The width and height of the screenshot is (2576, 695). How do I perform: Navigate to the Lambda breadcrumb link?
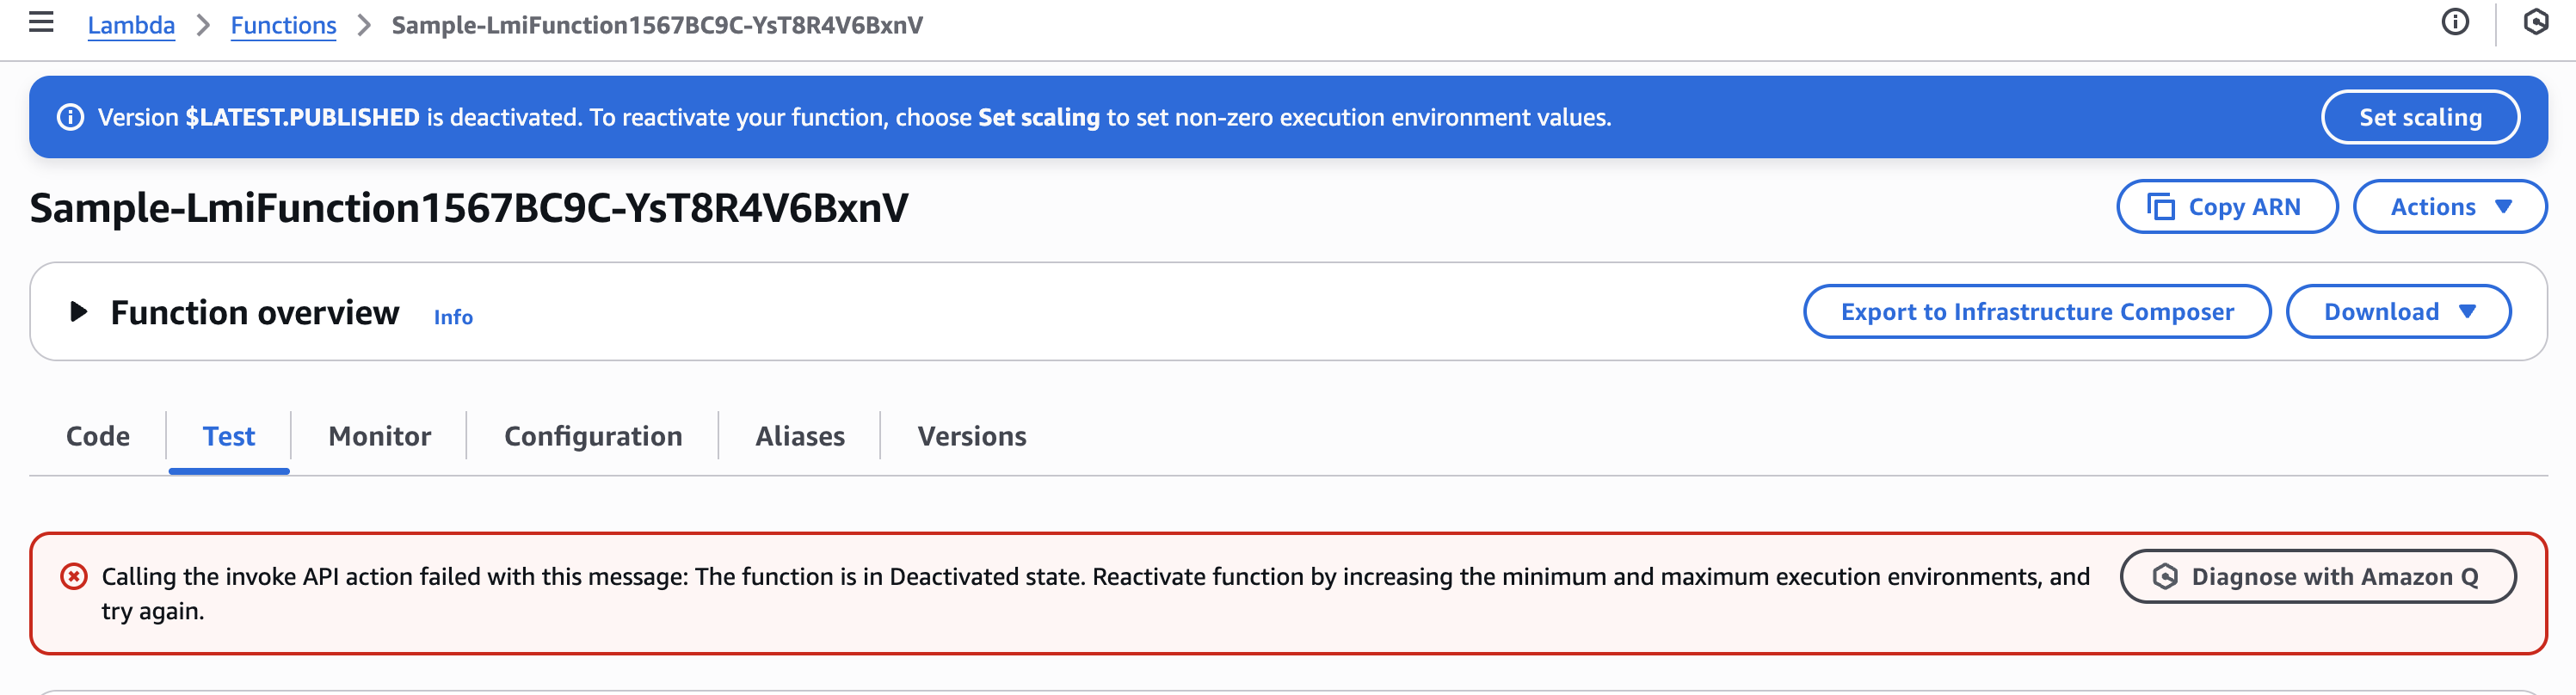point(131,25)
